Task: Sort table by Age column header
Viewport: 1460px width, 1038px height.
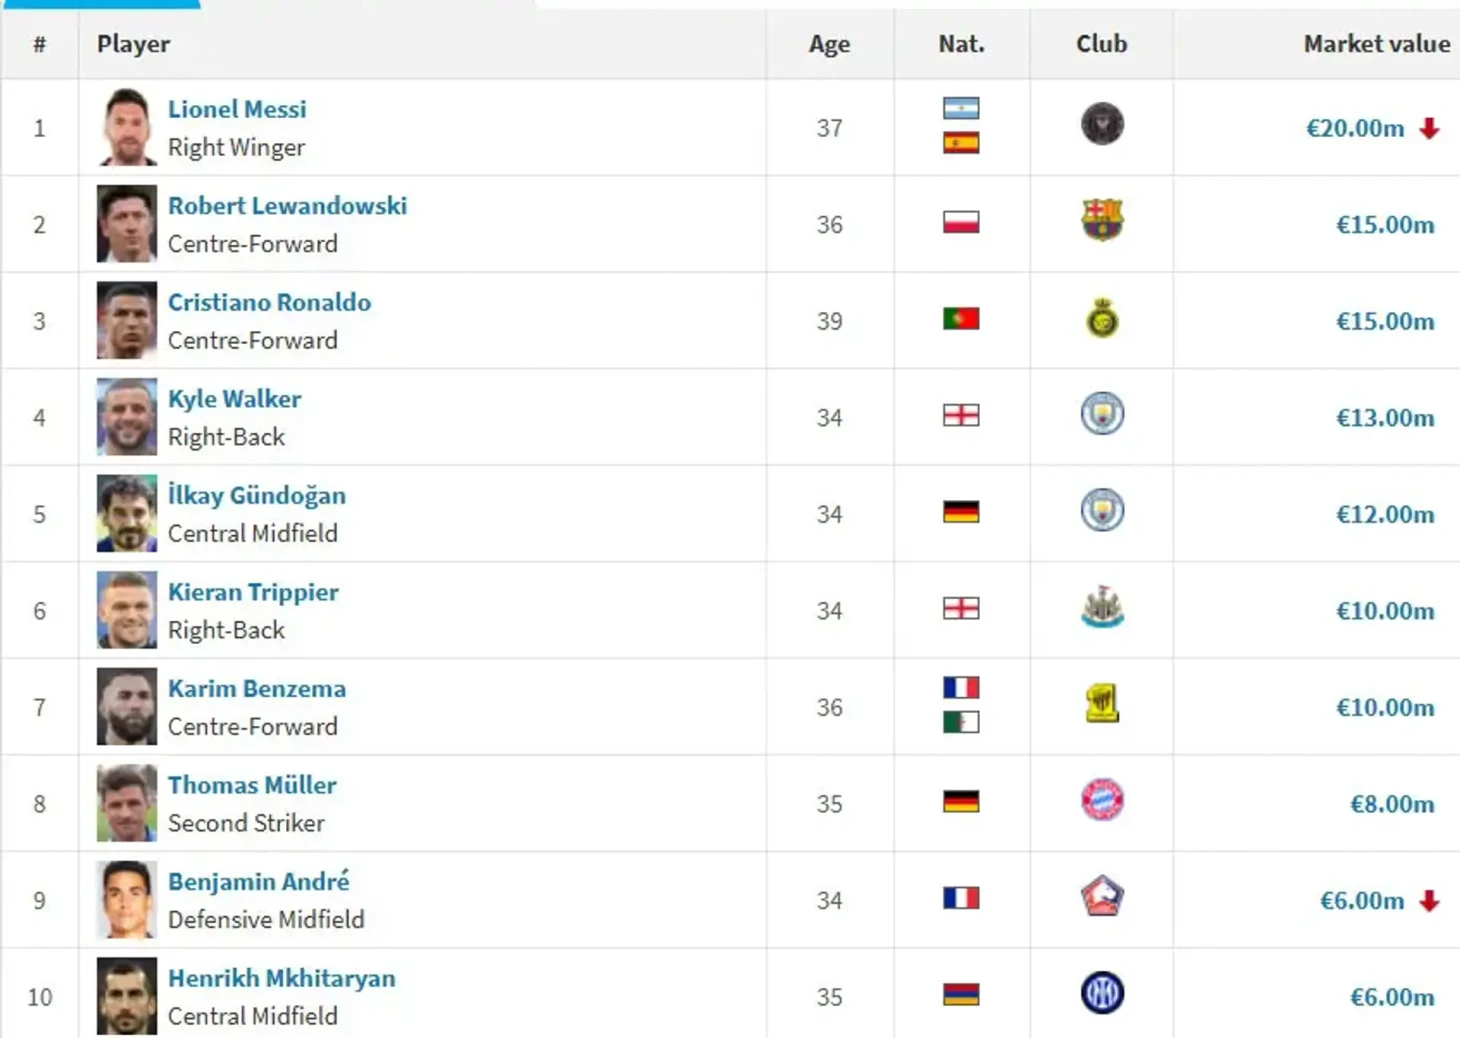Action: coord(829,44)
